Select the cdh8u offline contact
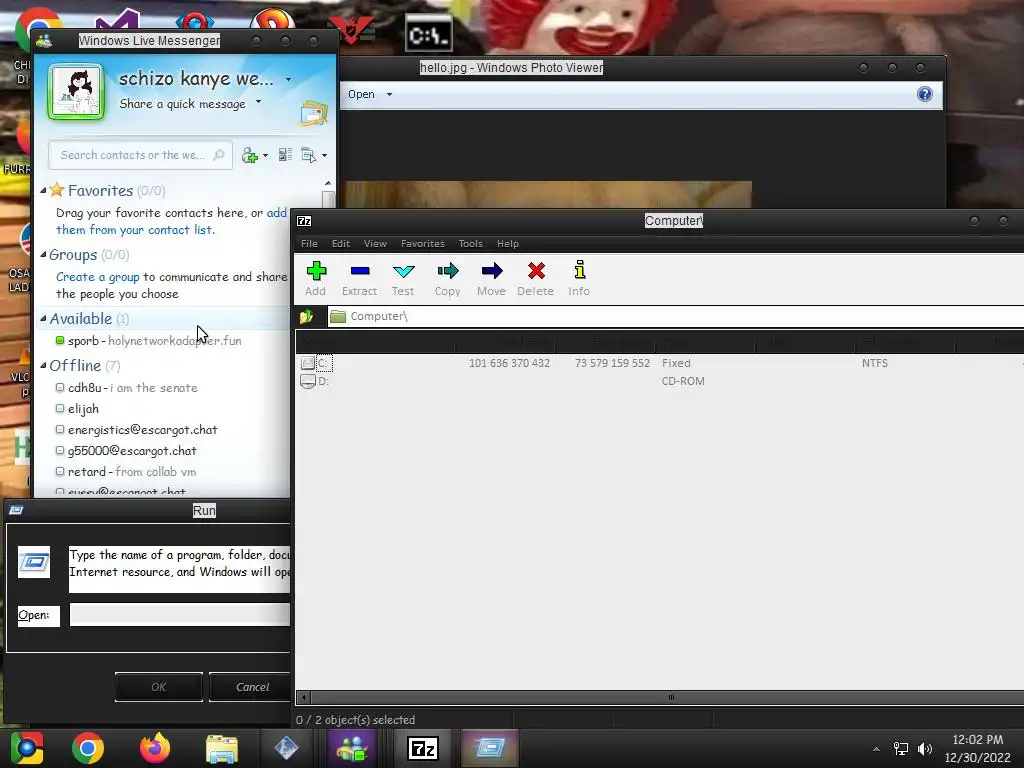This screenshot has width=1024, height=768. pyautogui.click(x=133, y=388)
